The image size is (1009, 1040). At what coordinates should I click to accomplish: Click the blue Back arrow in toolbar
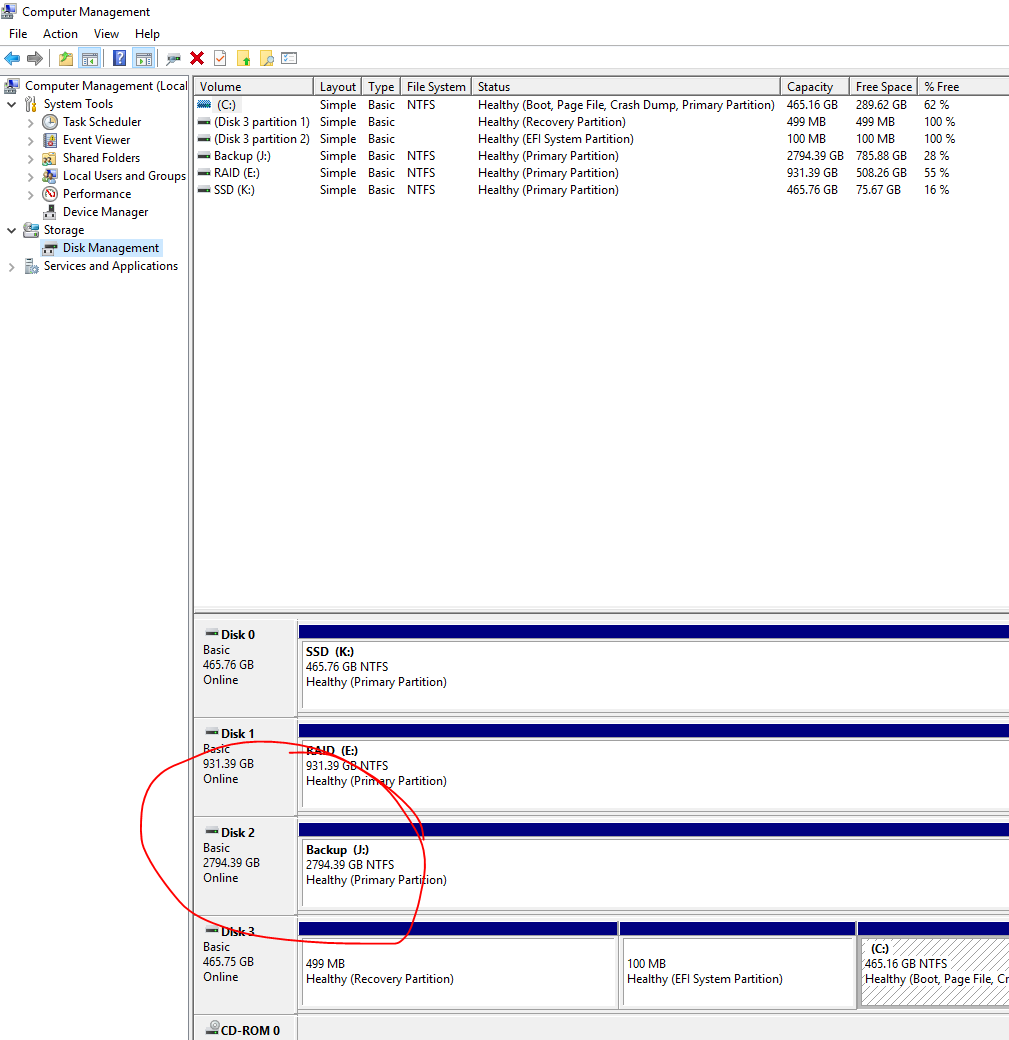(12, 59)
